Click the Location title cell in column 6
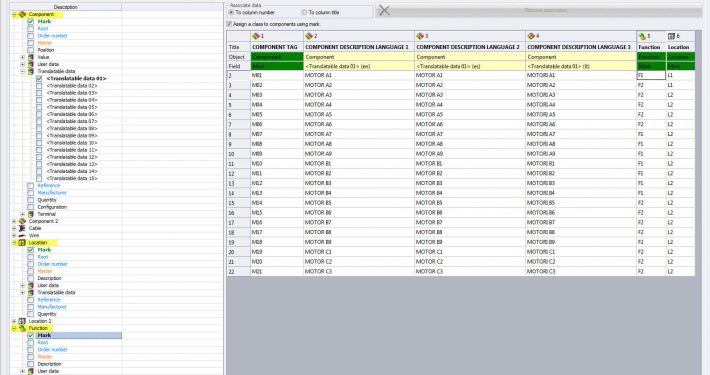 point(680,47)
